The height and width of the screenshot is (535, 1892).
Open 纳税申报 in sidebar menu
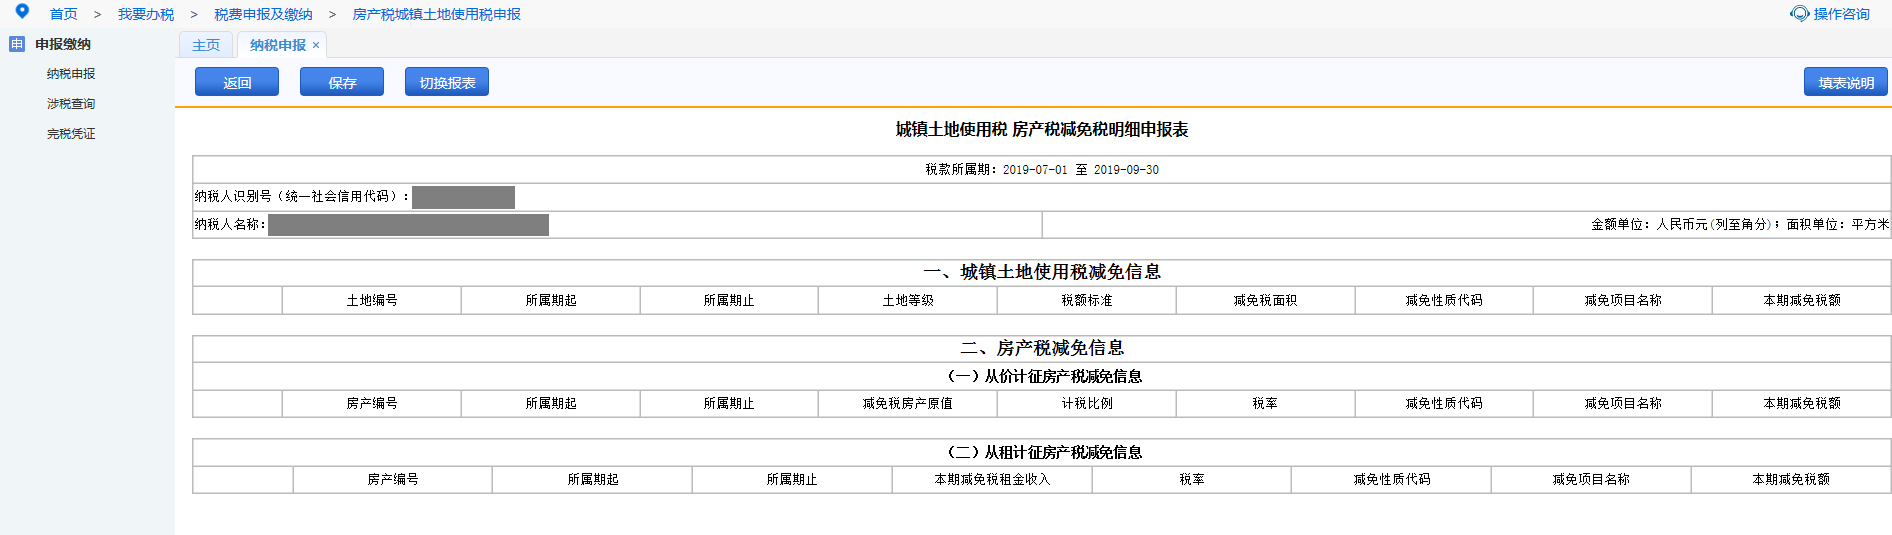click(x=71, y=74)
